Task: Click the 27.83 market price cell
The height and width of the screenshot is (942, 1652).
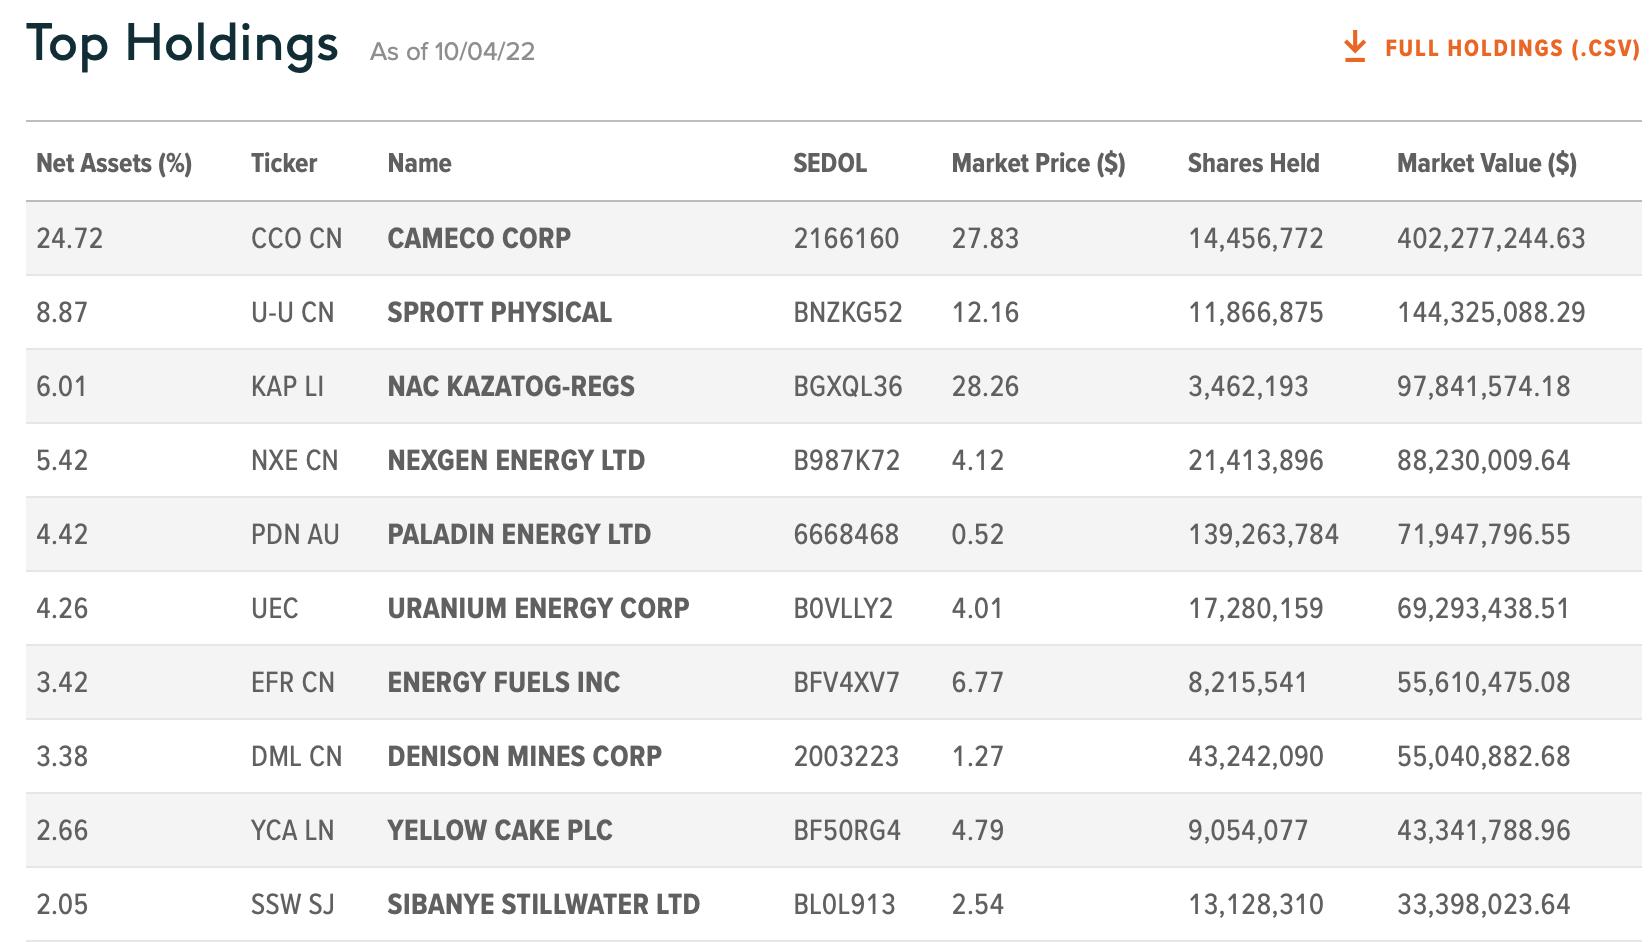Action: (985, 238)
